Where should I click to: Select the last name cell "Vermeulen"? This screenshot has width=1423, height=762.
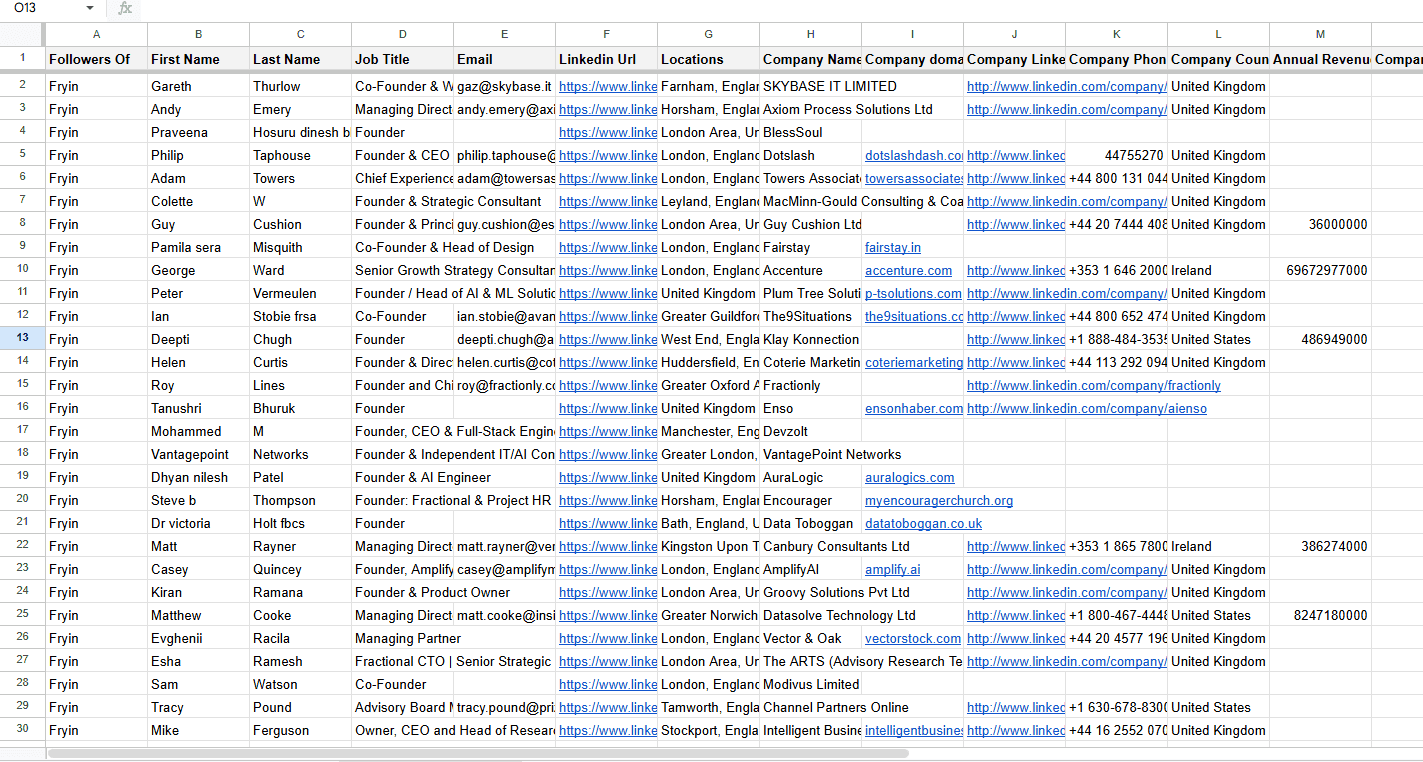click(300, 293)
